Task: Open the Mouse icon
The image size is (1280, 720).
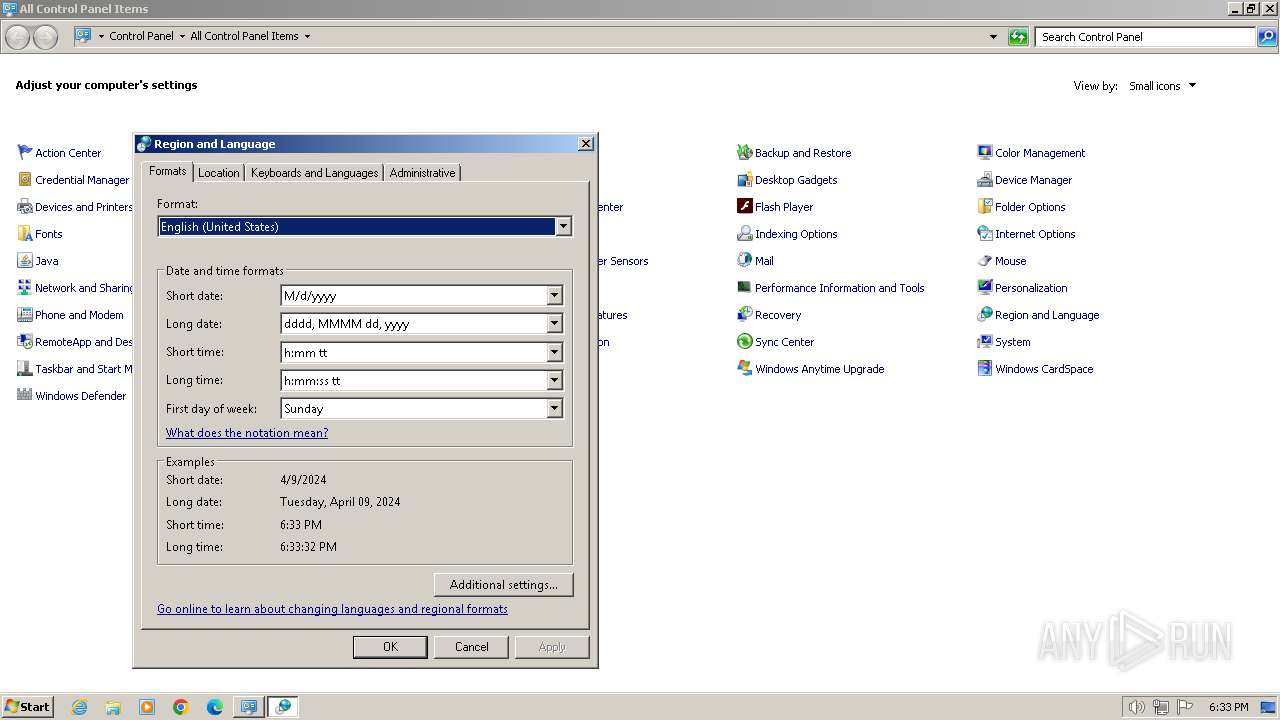Action: [985, 261]
